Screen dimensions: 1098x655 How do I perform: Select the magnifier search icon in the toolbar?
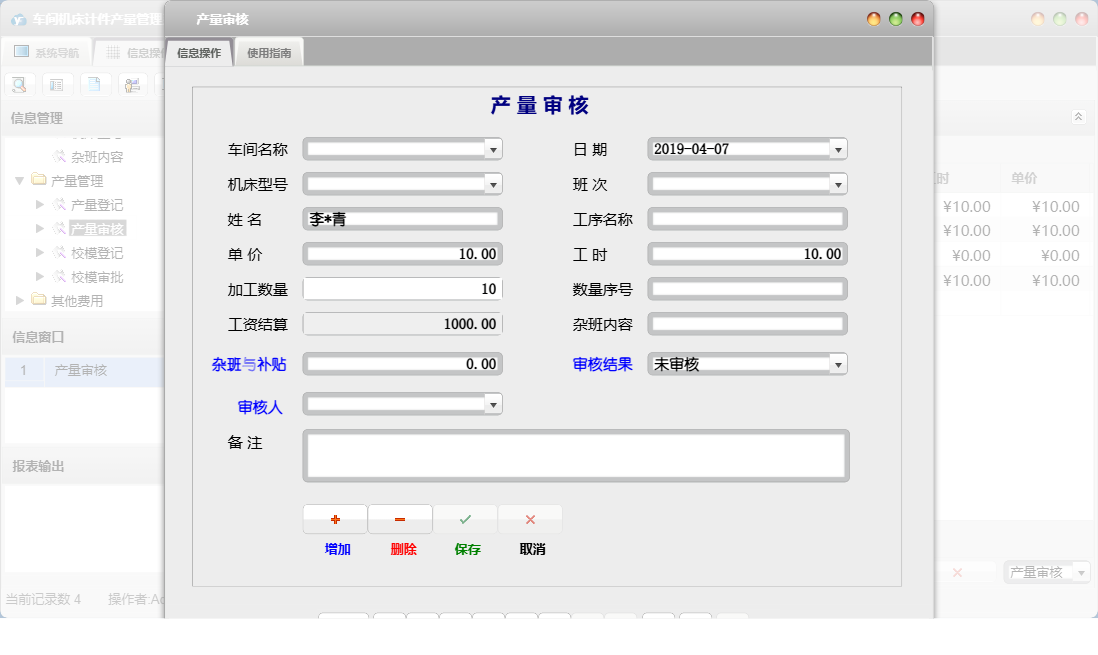(x=18, y=84)
